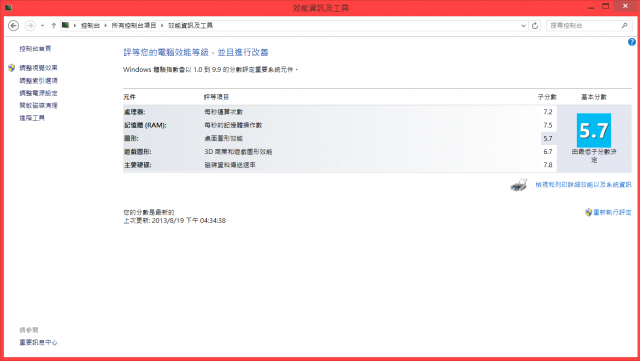Open help with the question mark icon

pos(632,42)
